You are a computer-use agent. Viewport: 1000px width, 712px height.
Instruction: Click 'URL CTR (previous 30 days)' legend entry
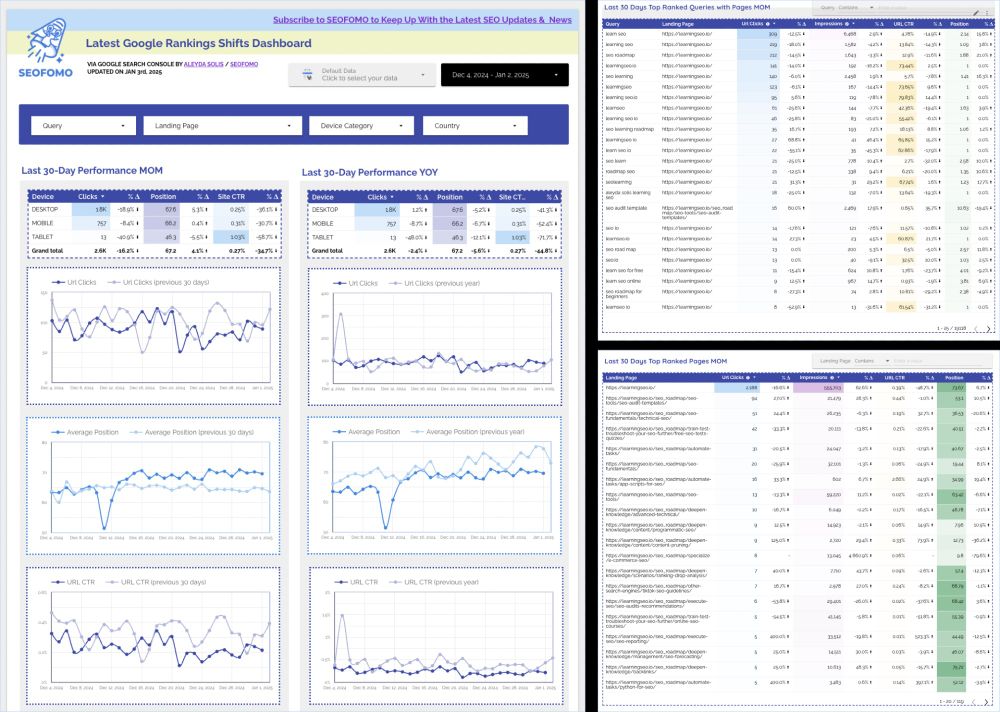pyautogui.click(x=156, y=582)
